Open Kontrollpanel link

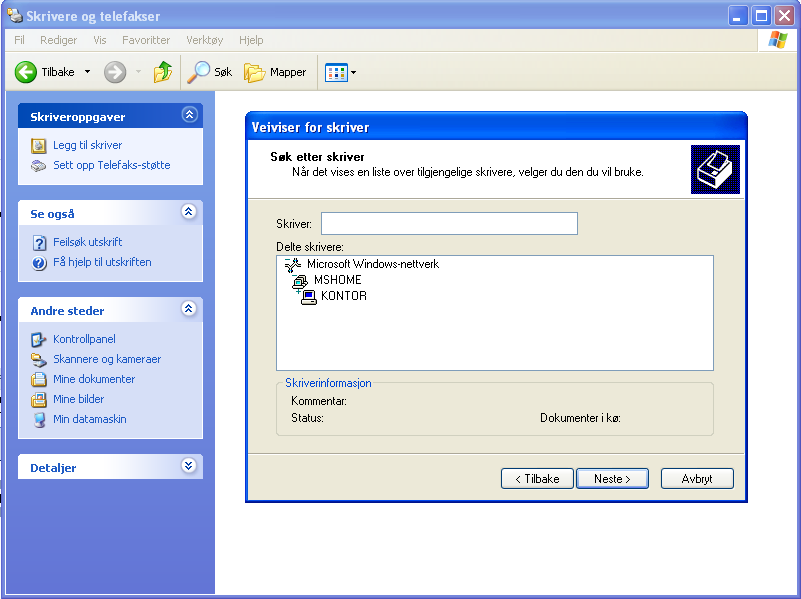(x=84, y=339)
